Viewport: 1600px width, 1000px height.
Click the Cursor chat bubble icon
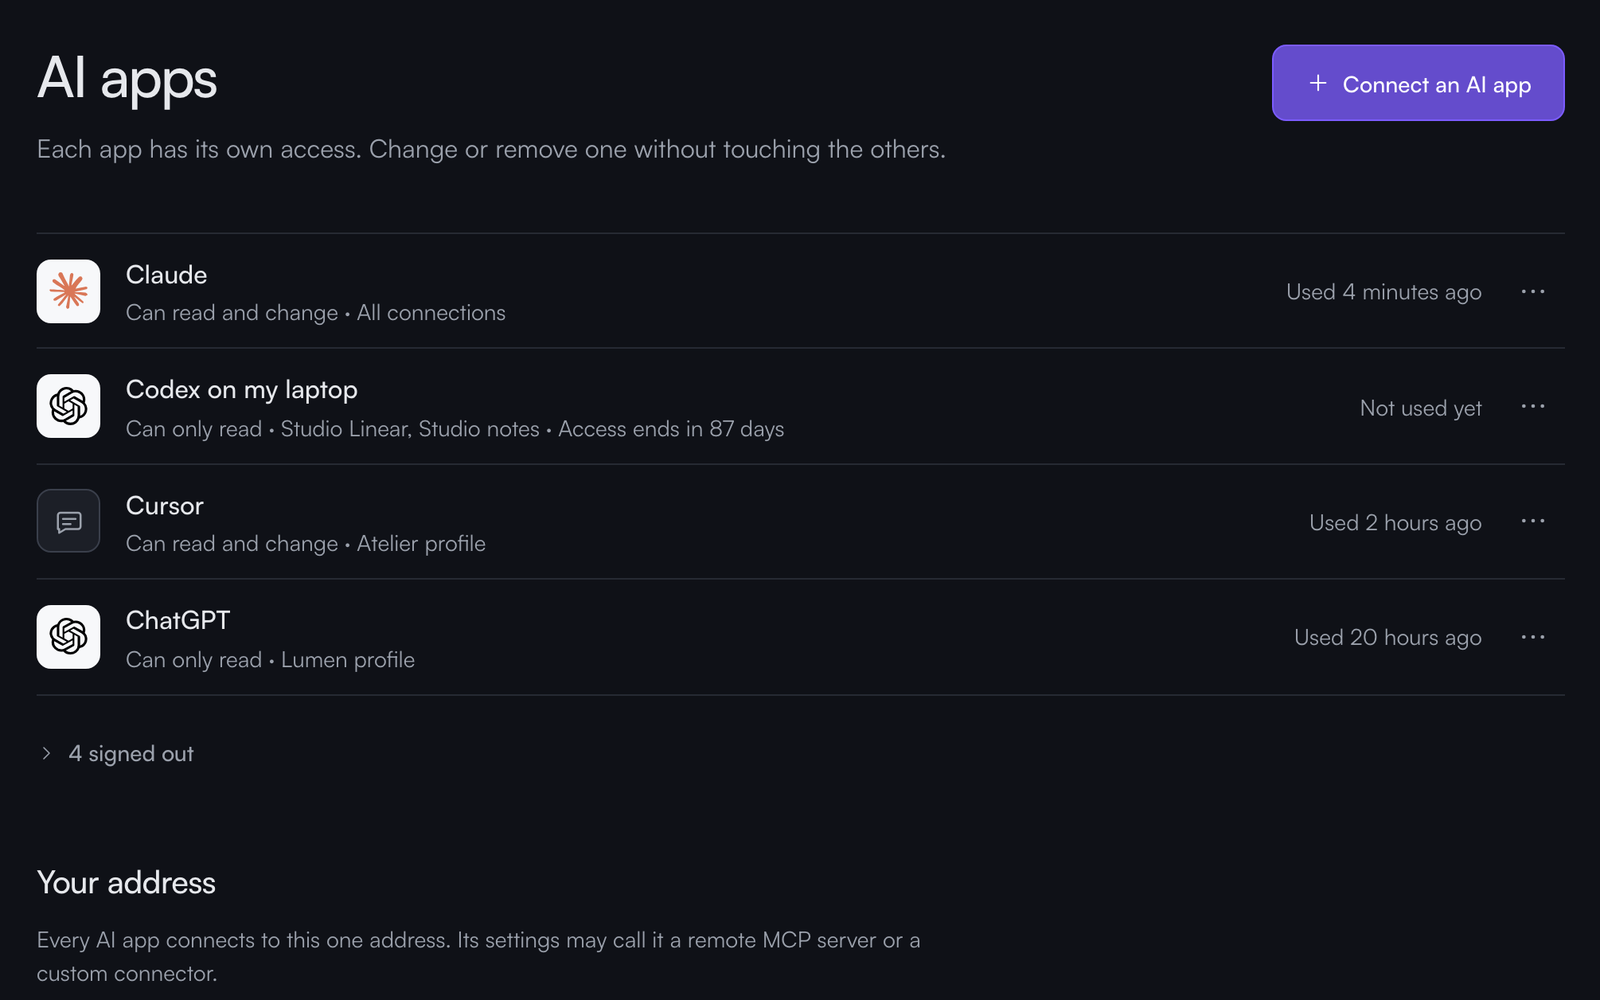click(x=68, y=521)
